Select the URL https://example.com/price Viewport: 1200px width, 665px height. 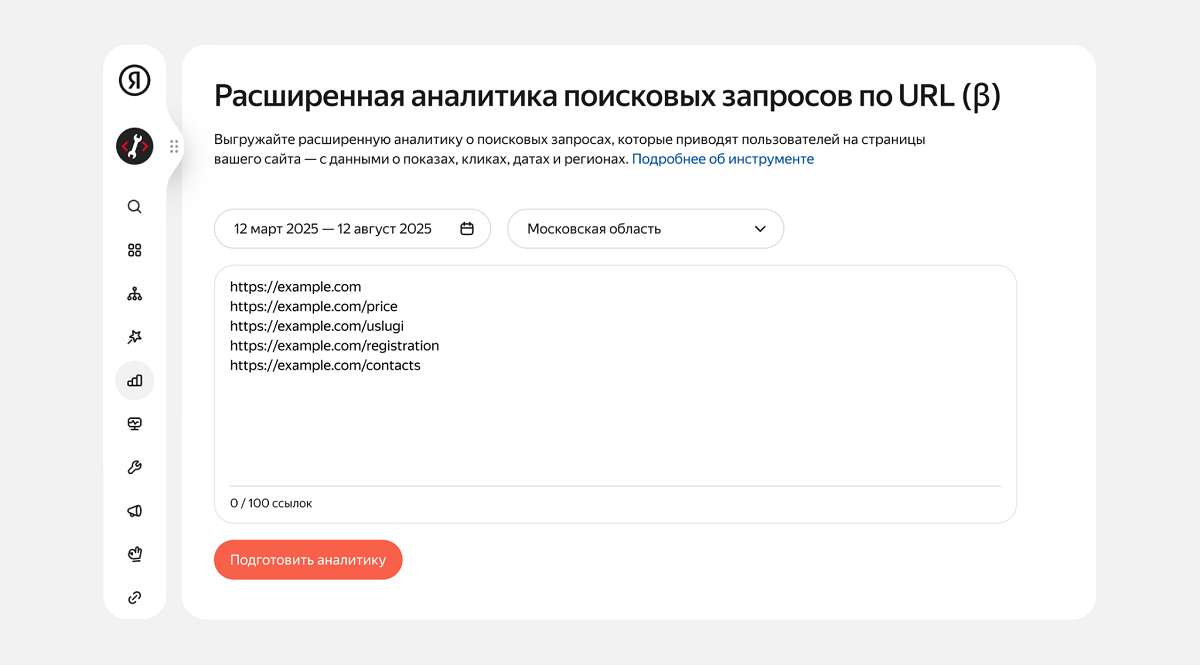(313, 306)
